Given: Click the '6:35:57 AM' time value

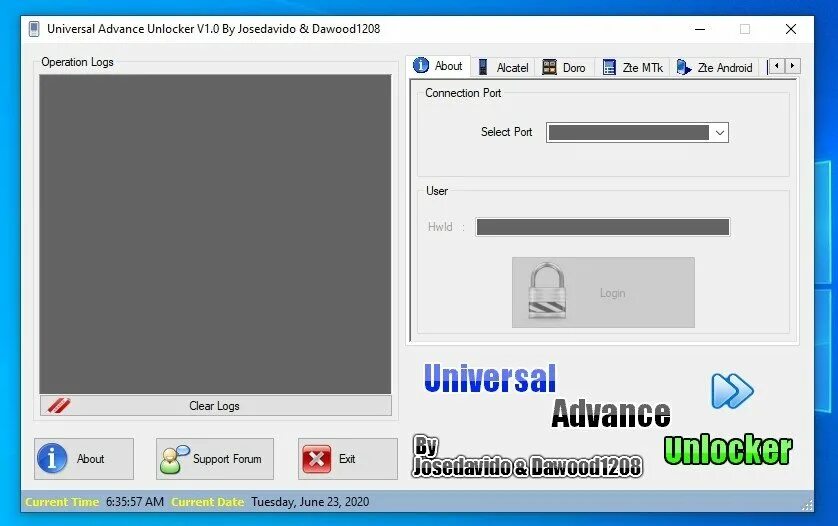Looking at the screenshot, I should pyautogui.click(x=135, y=502).
